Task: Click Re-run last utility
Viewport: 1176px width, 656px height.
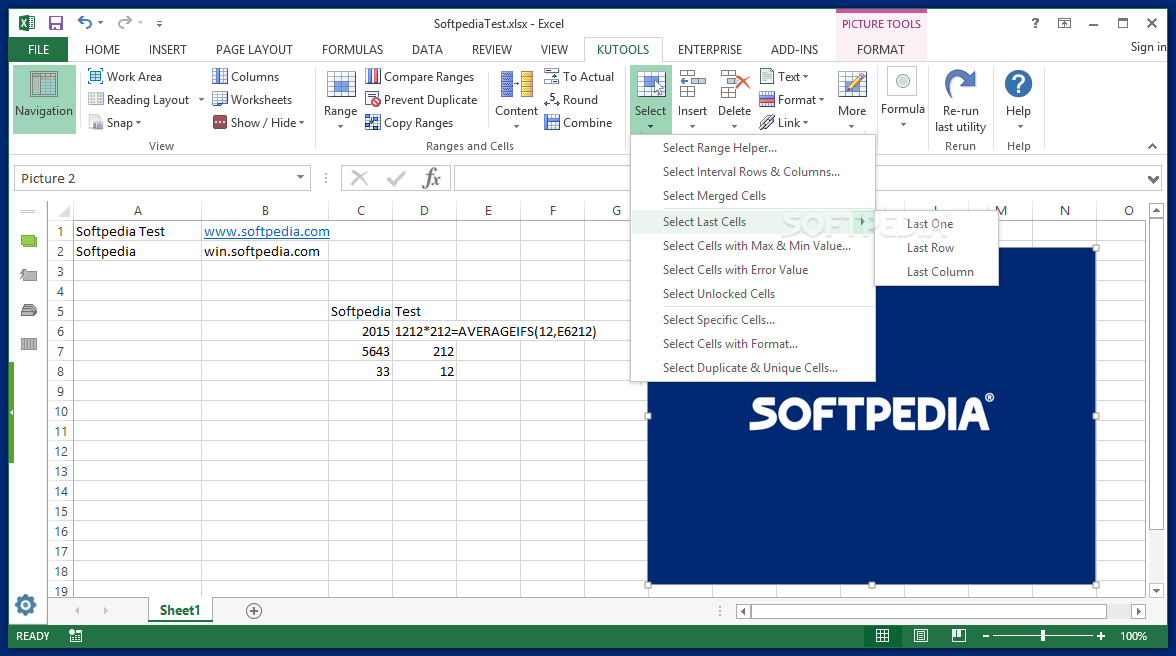Action: (x=961, y=100)
